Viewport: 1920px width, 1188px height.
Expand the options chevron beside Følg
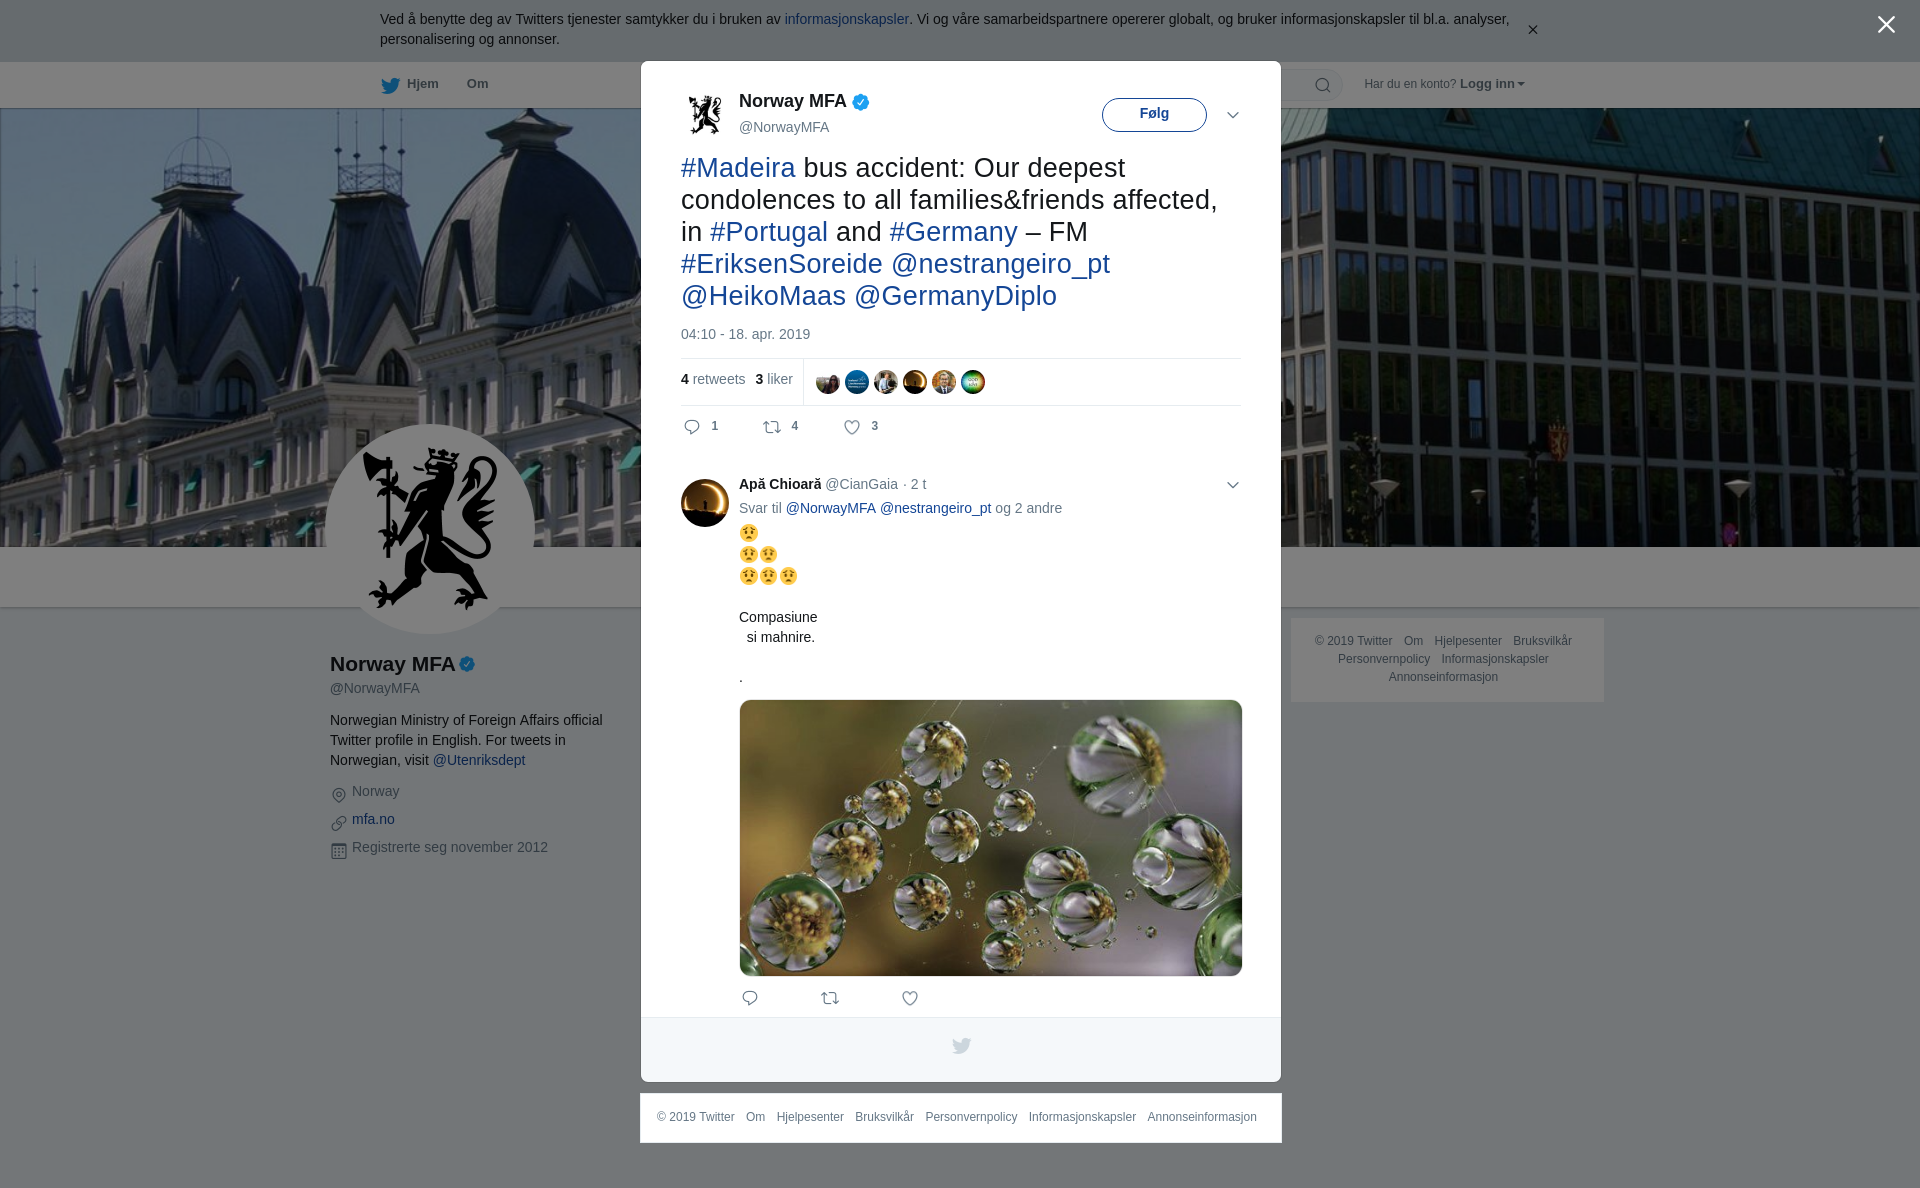(1233, 115)
